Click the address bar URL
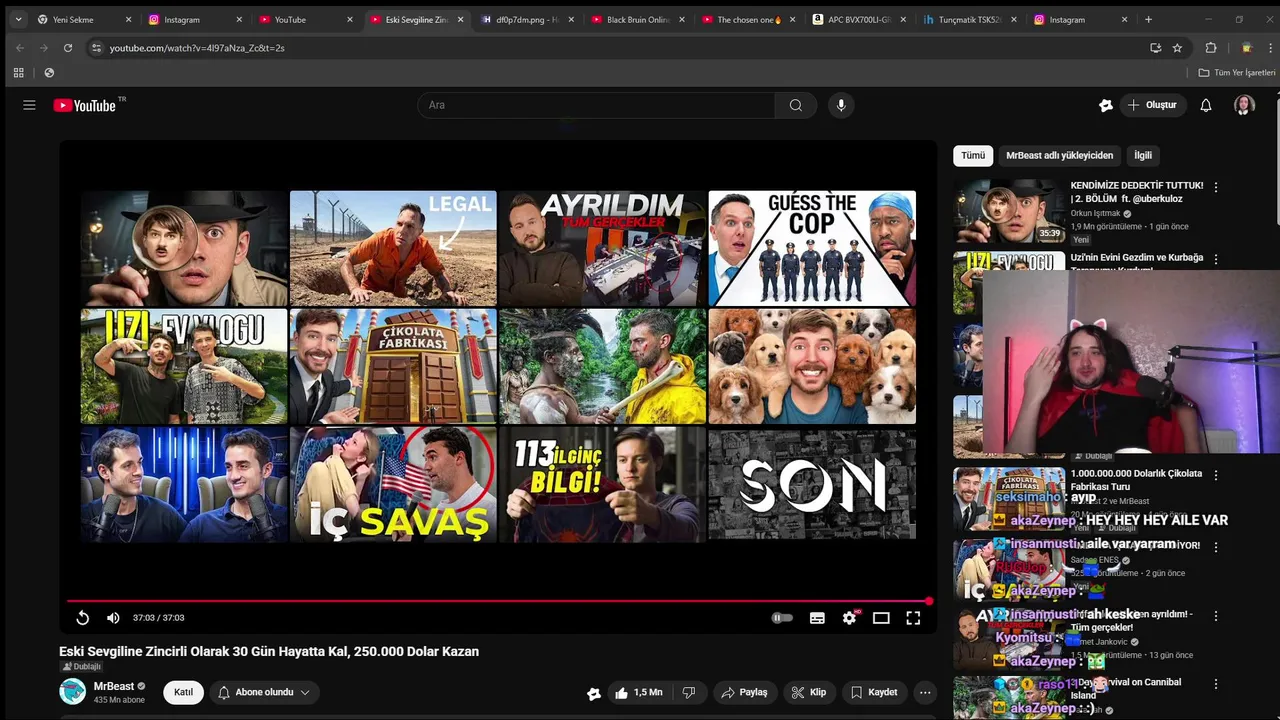1280x720 pixels. click(197, 48)
